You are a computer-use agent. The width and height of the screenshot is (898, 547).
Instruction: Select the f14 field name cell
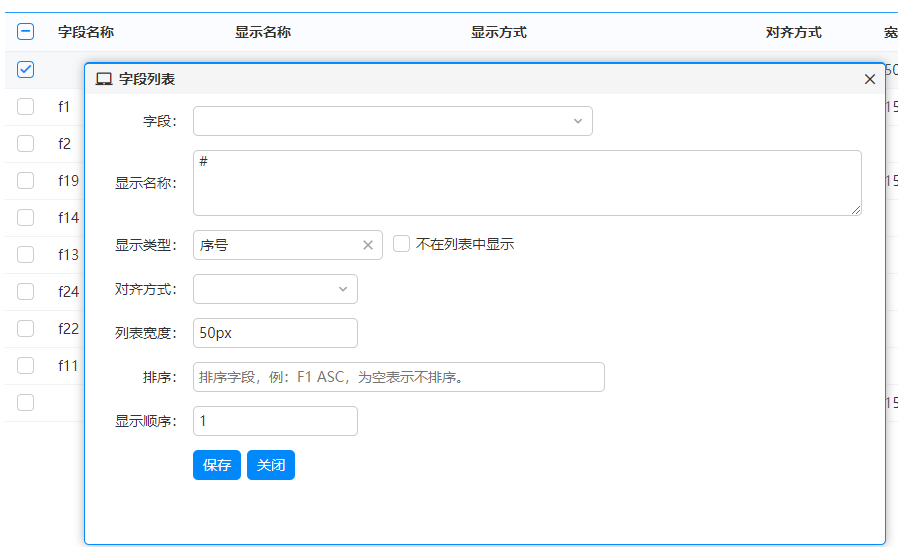point(69,218)
